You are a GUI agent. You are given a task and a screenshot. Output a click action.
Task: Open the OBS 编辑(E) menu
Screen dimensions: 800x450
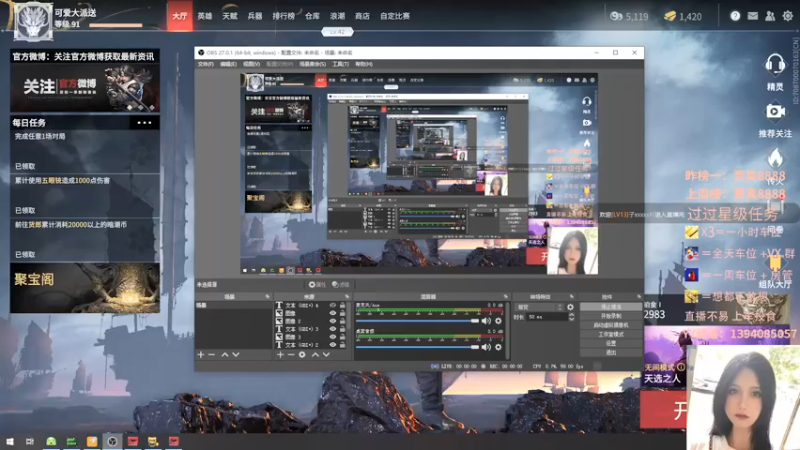[x=228, y=64]
